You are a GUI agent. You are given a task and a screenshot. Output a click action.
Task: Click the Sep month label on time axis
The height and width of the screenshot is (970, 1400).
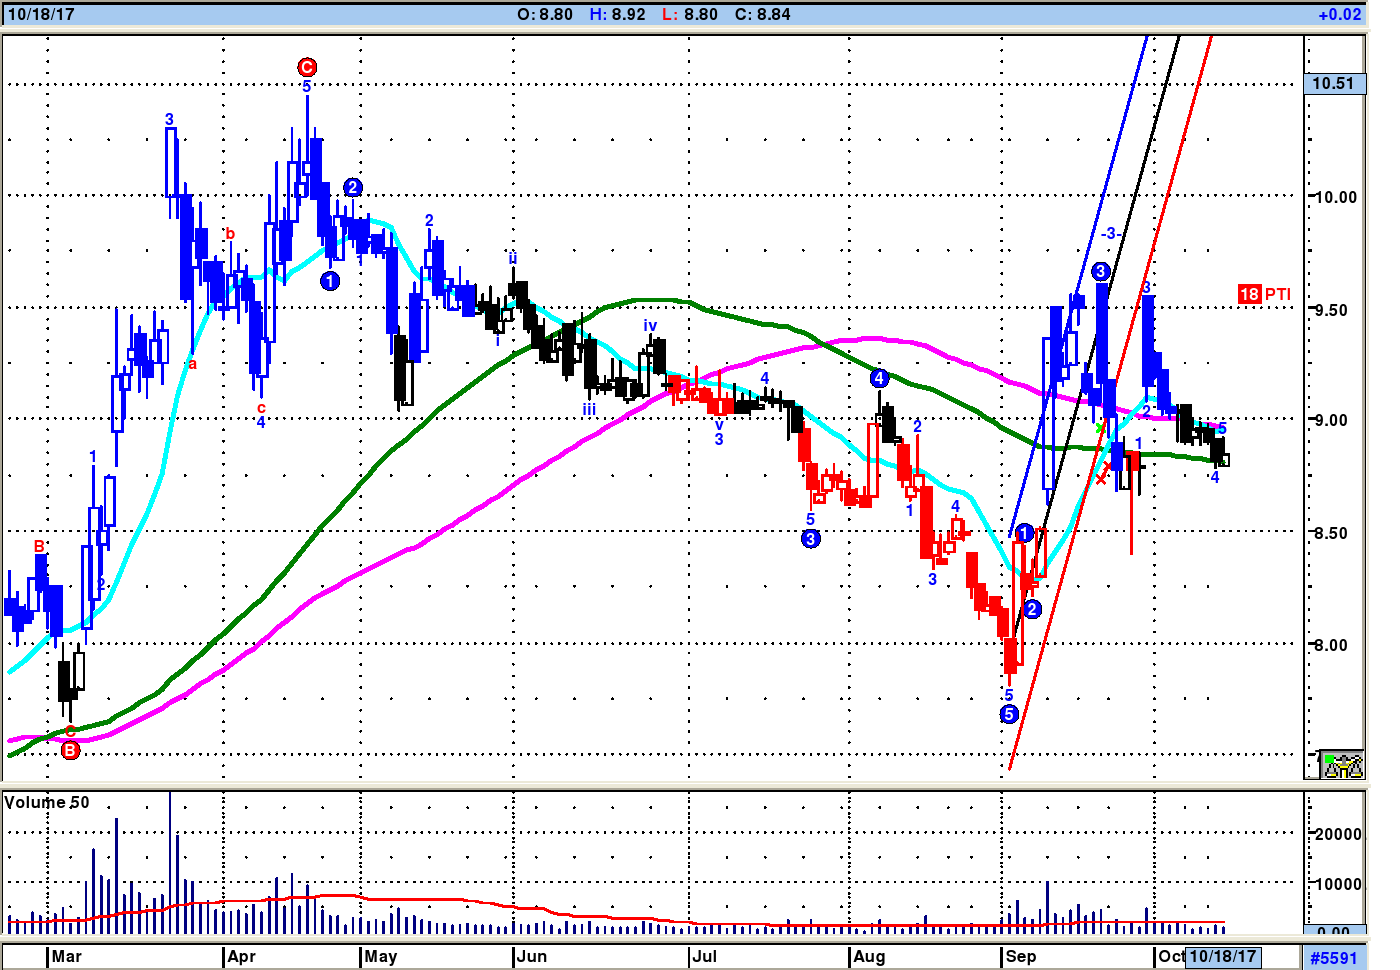1021,956
